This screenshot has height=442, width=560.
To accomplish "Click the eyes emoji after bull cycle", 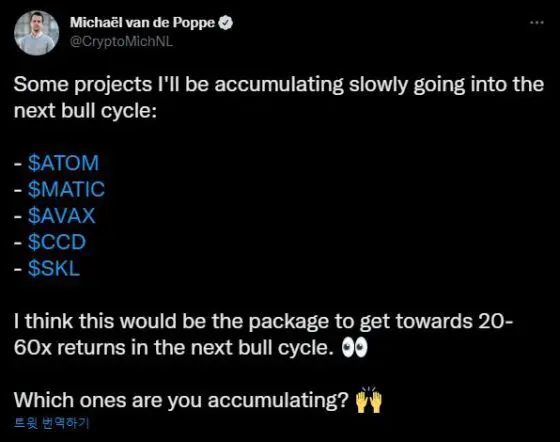I will [x=355, y=347].
